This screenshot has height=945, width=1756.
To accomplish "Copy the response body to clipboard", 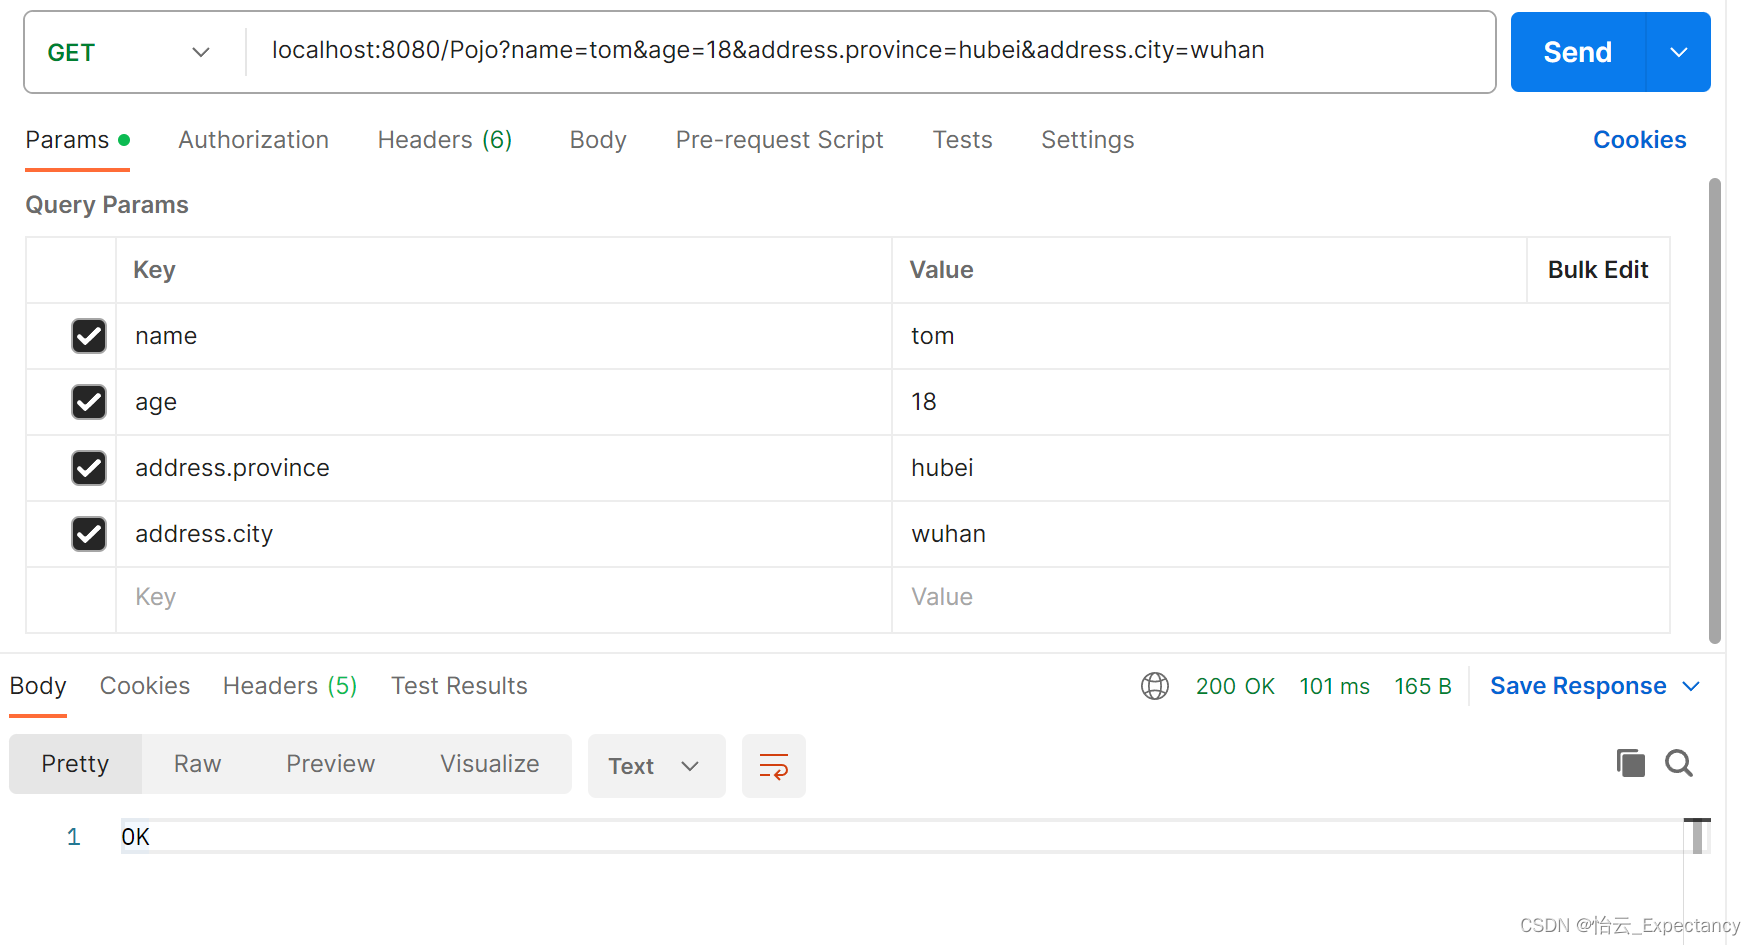I will point(1630,763).
